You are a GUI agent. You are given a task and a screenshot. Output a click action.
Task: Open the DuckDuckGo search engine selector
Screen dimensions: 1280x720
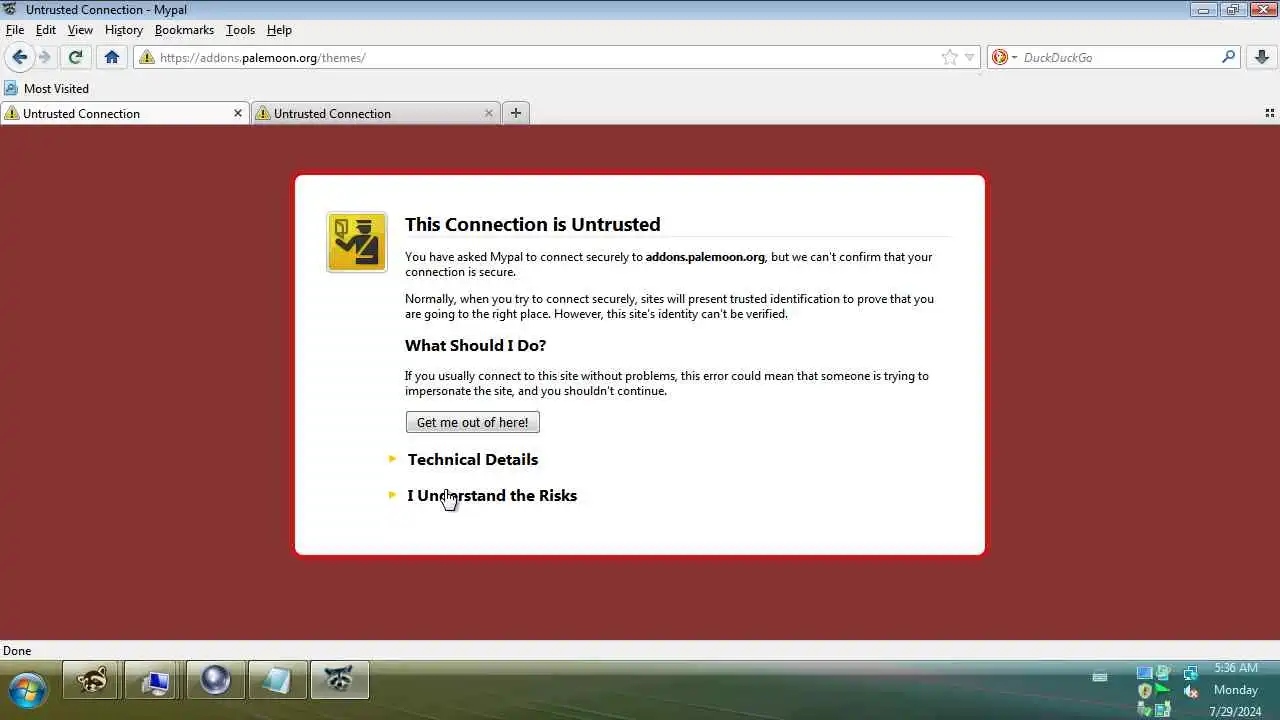(x=1003, y=57)
